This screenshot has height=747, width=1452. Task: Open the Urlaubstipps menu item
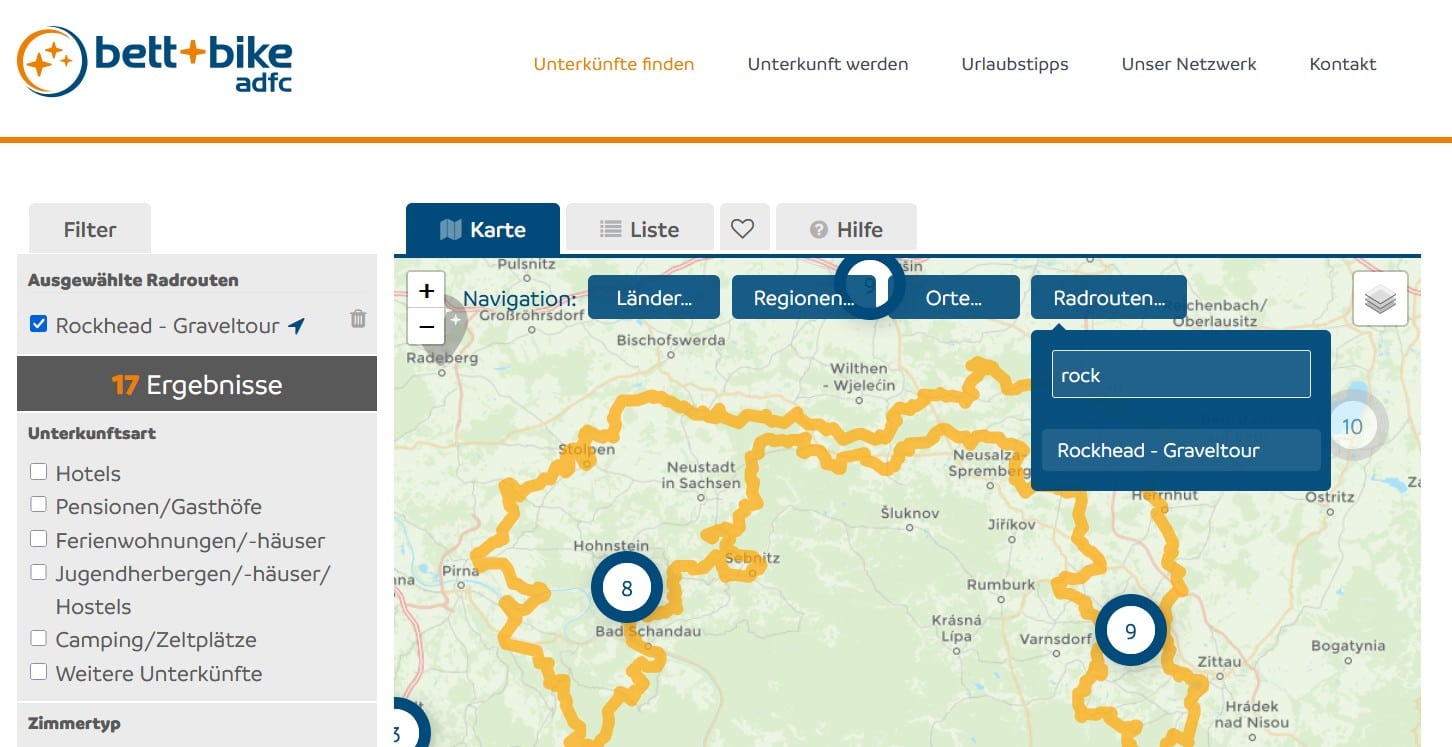(1014, 64)
